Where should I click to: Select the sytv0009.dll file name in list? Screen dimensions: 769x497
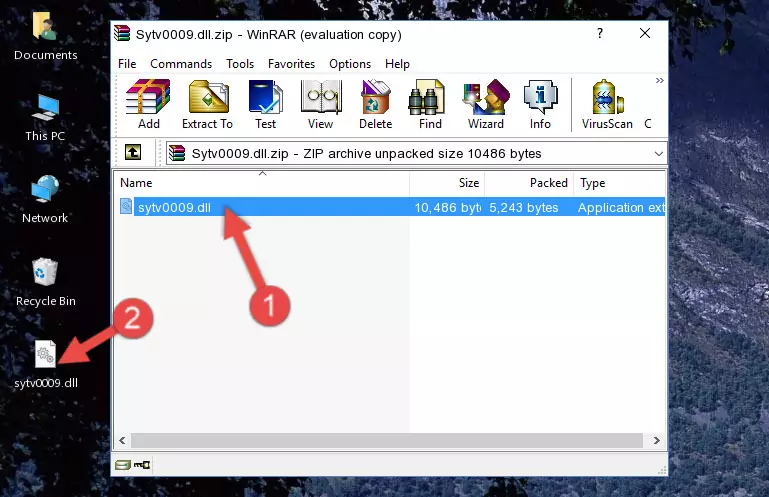pos(174,208)
